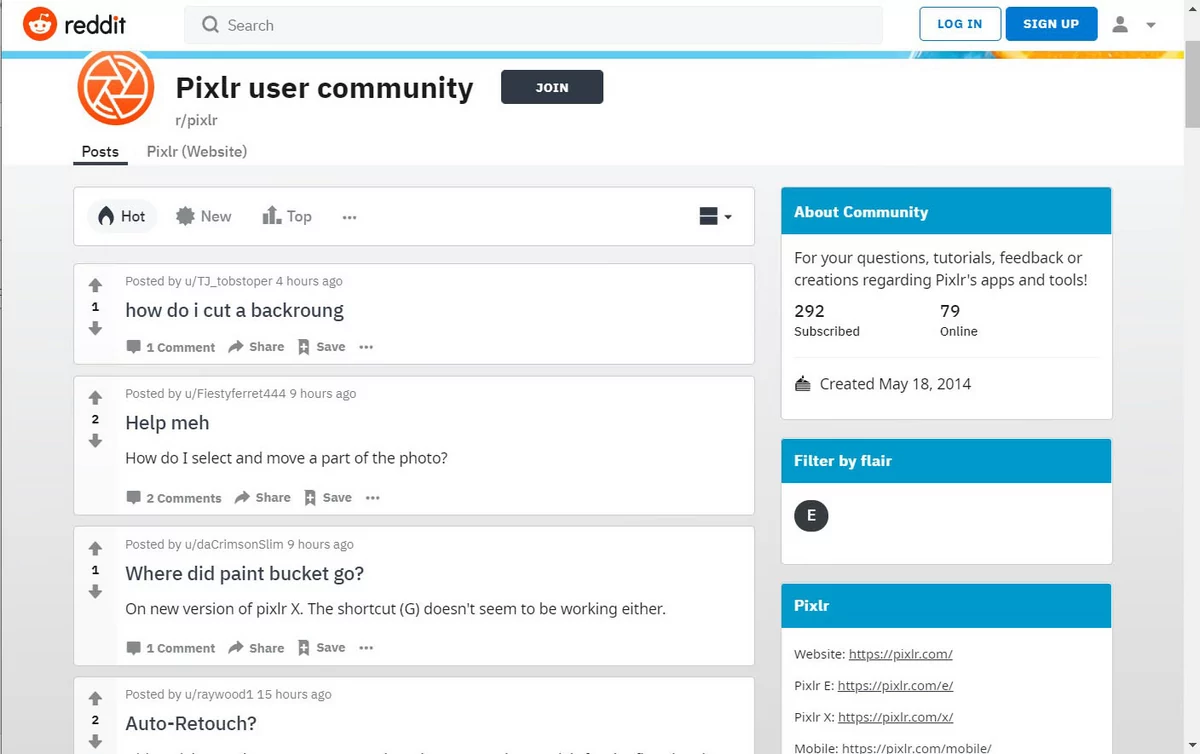Join the Pixlr user community
The image size is (1200, 754).
pos(552,87)
